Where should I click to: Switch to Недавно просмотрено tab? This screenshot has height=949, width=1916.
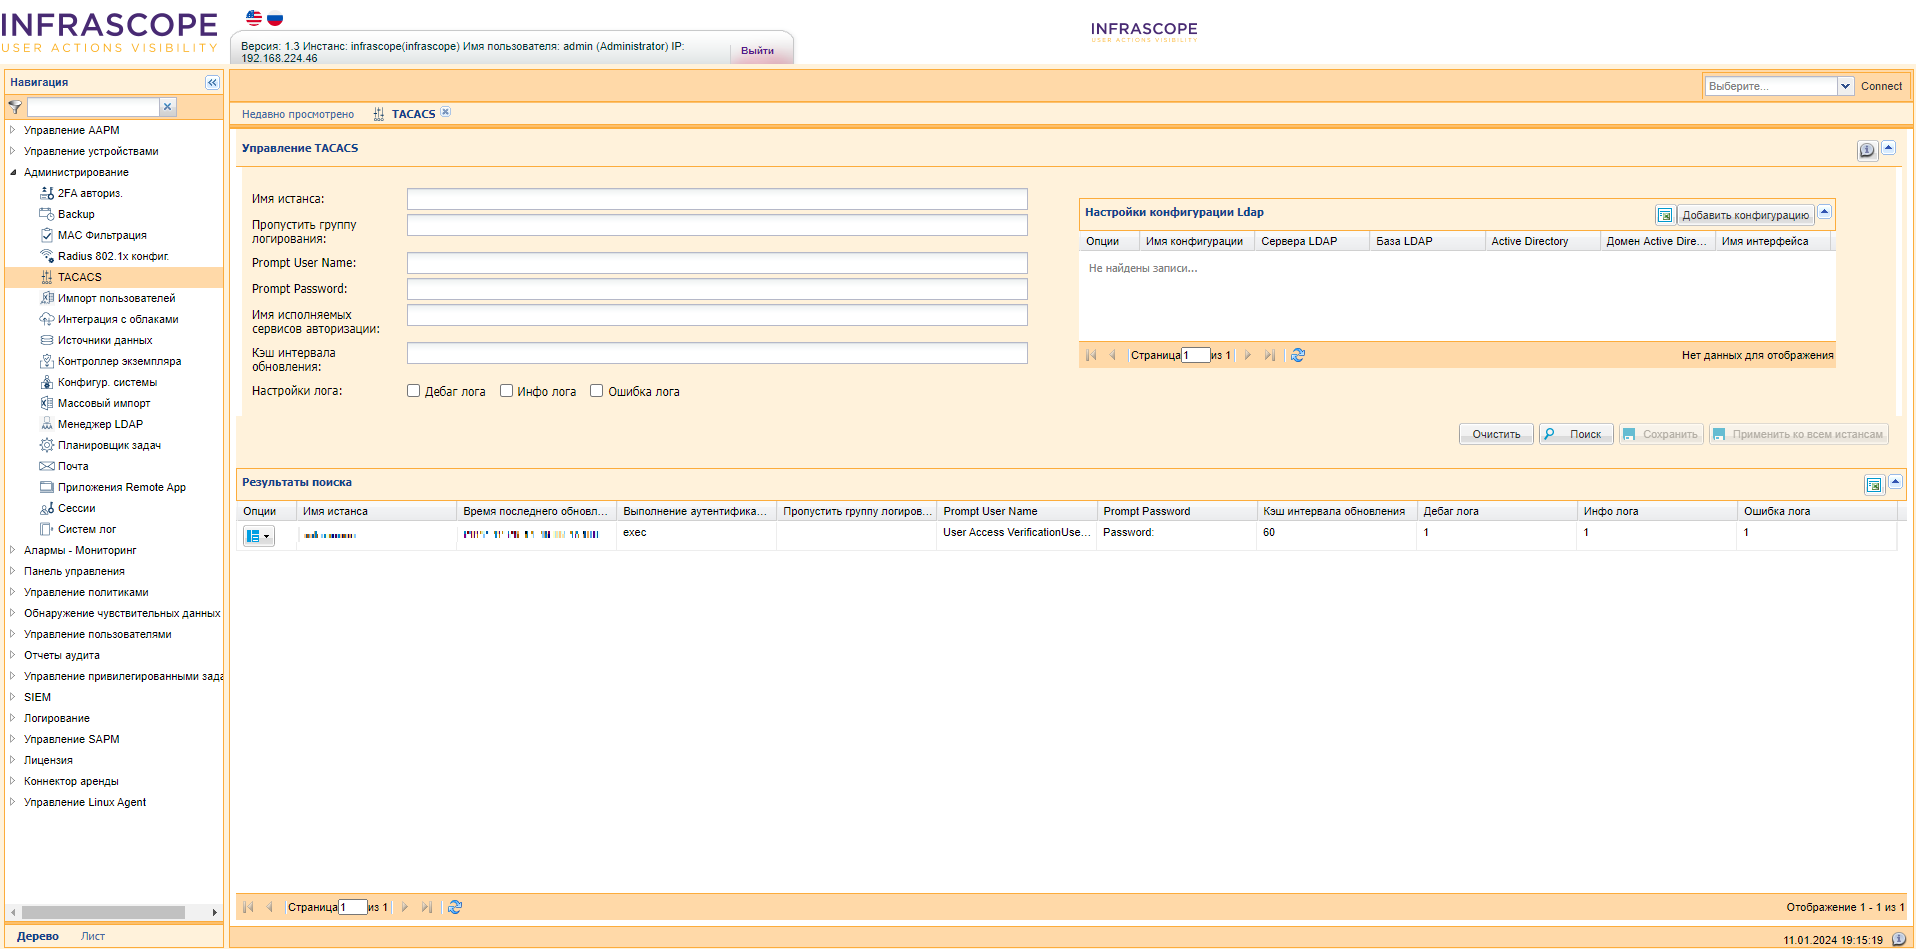(x=298, y=114)
